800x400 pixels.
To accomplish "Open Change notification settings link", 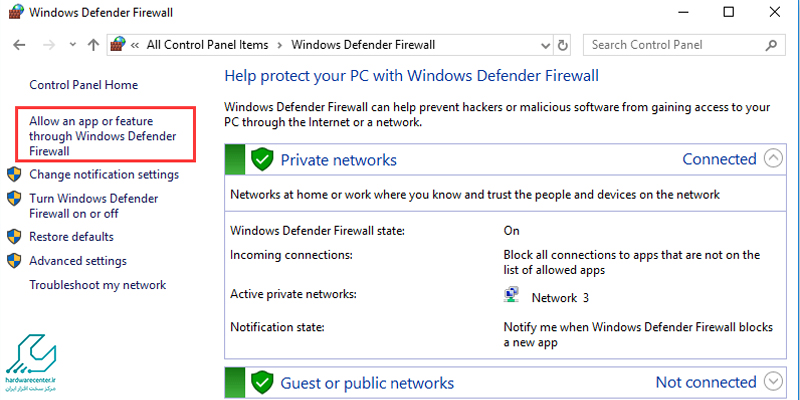I will click(104, 174).
